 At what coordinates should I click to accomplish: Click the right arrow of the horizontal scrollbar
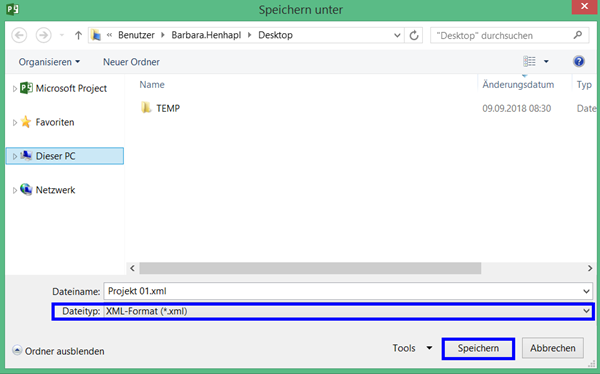590,268
